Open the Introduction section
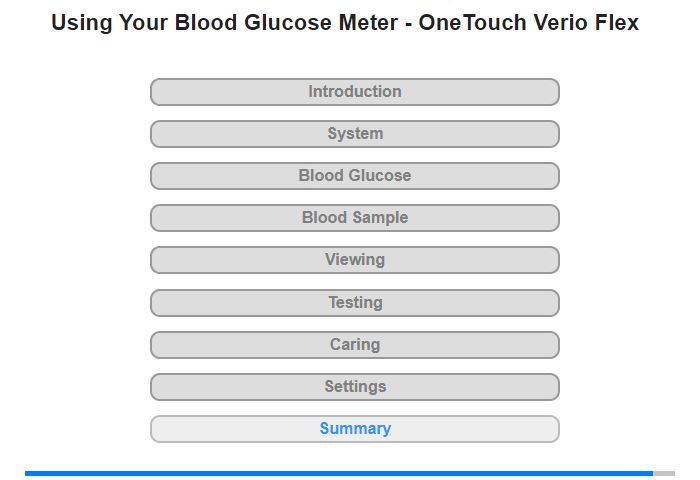Screen dimensions: 700x480 [354, 92]
